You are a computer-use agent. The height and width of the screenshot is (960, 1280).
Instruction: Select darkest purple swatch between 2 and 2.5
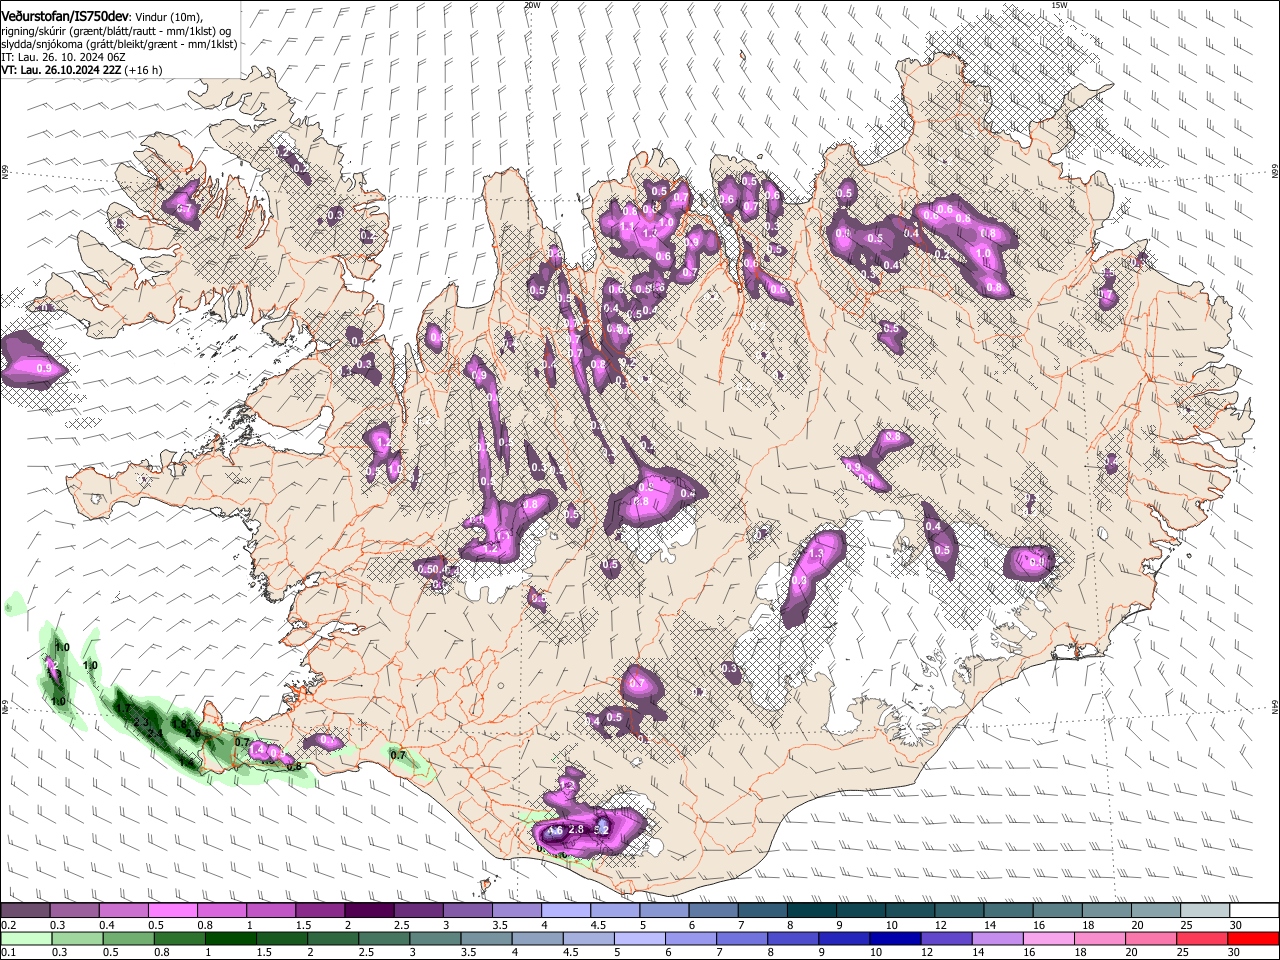369,911
